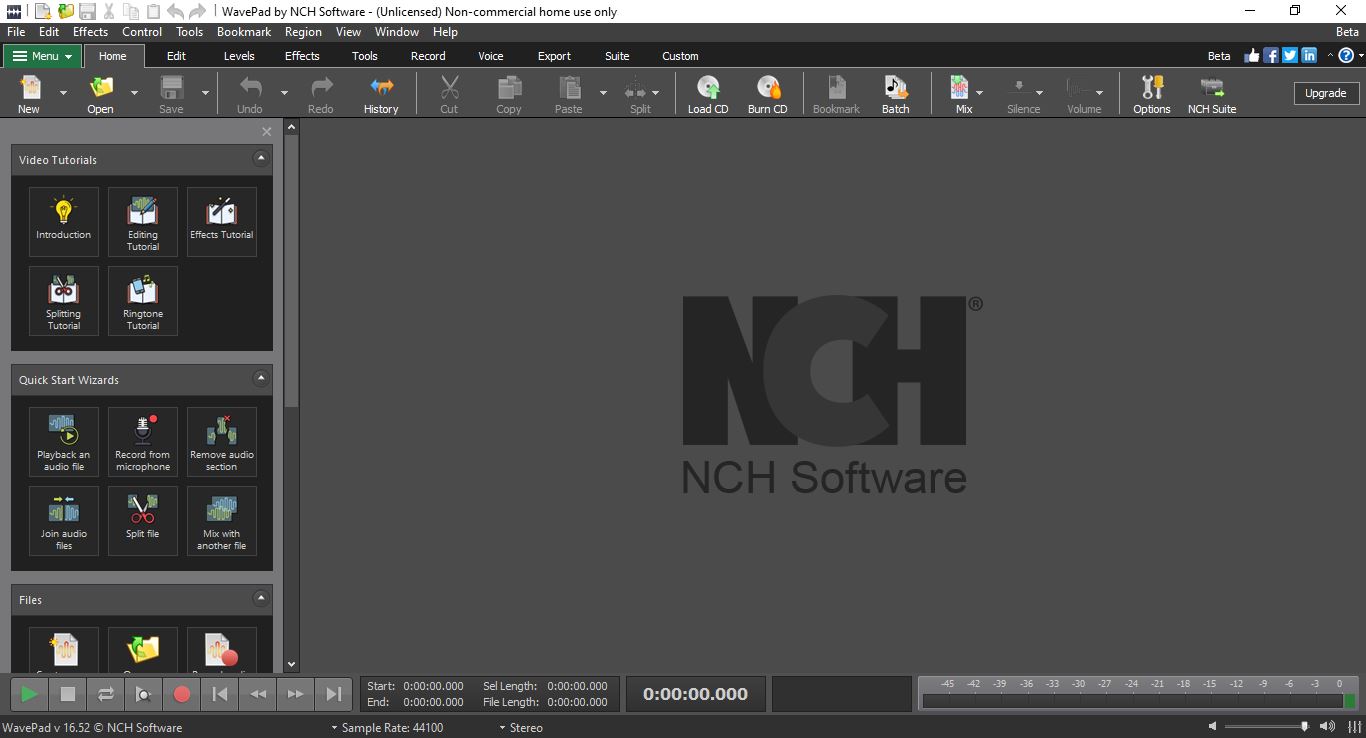
Task: Click the Fast forward button
Action: [x=295, y=693]
